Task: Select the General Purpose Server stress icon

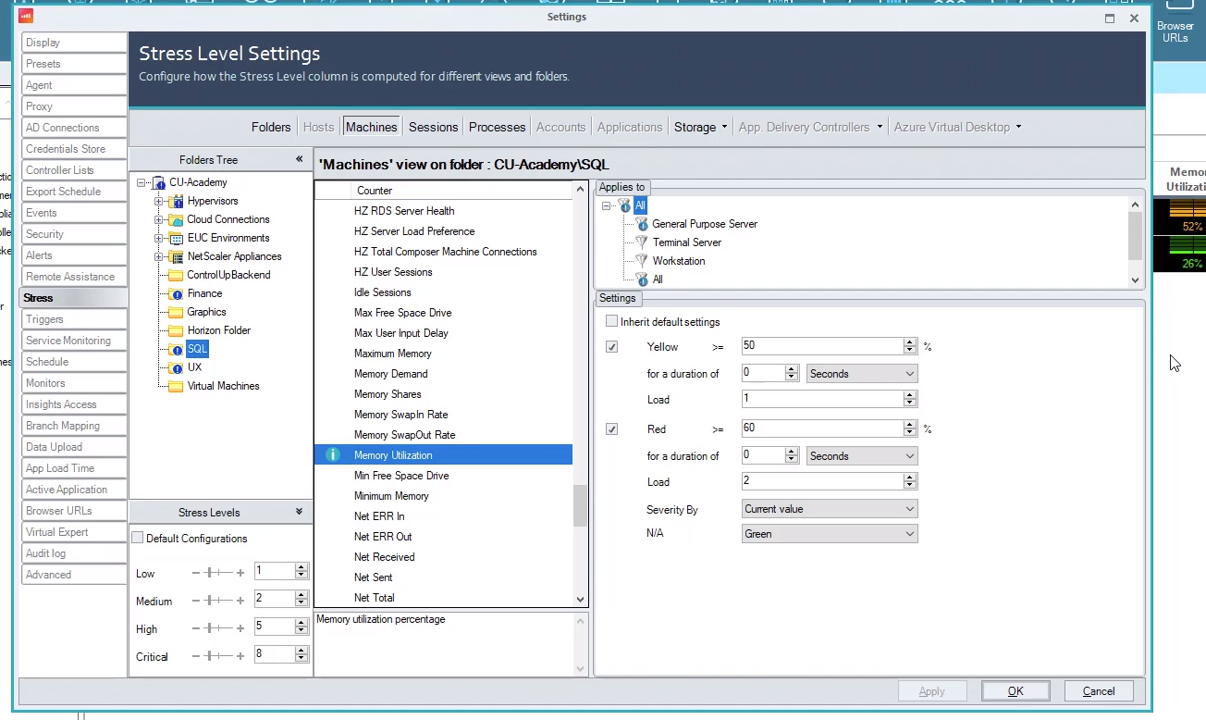Action: [642, 224]
